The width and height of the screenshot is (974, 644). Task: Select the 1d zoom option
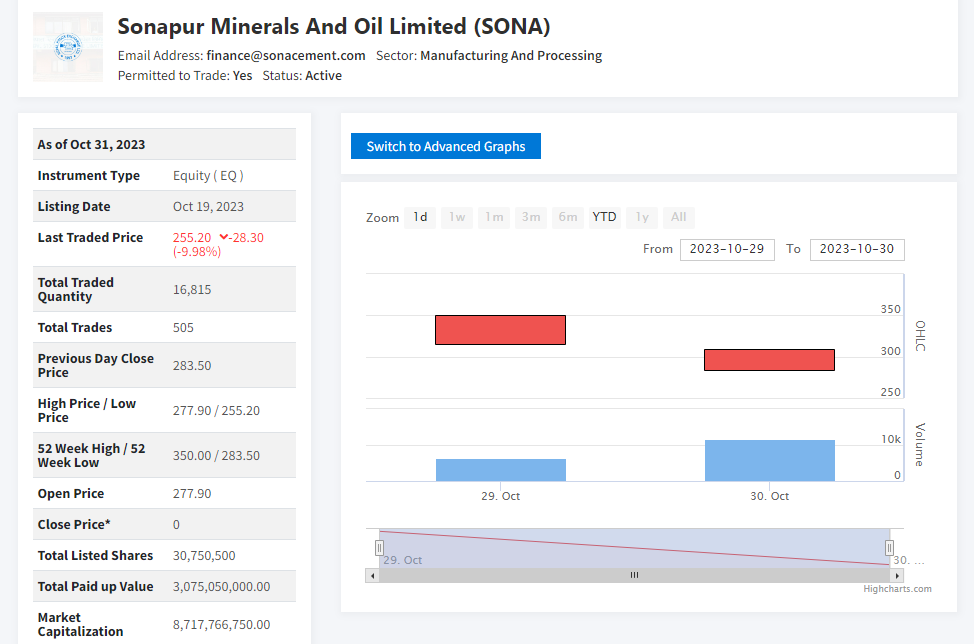point(420,217)
